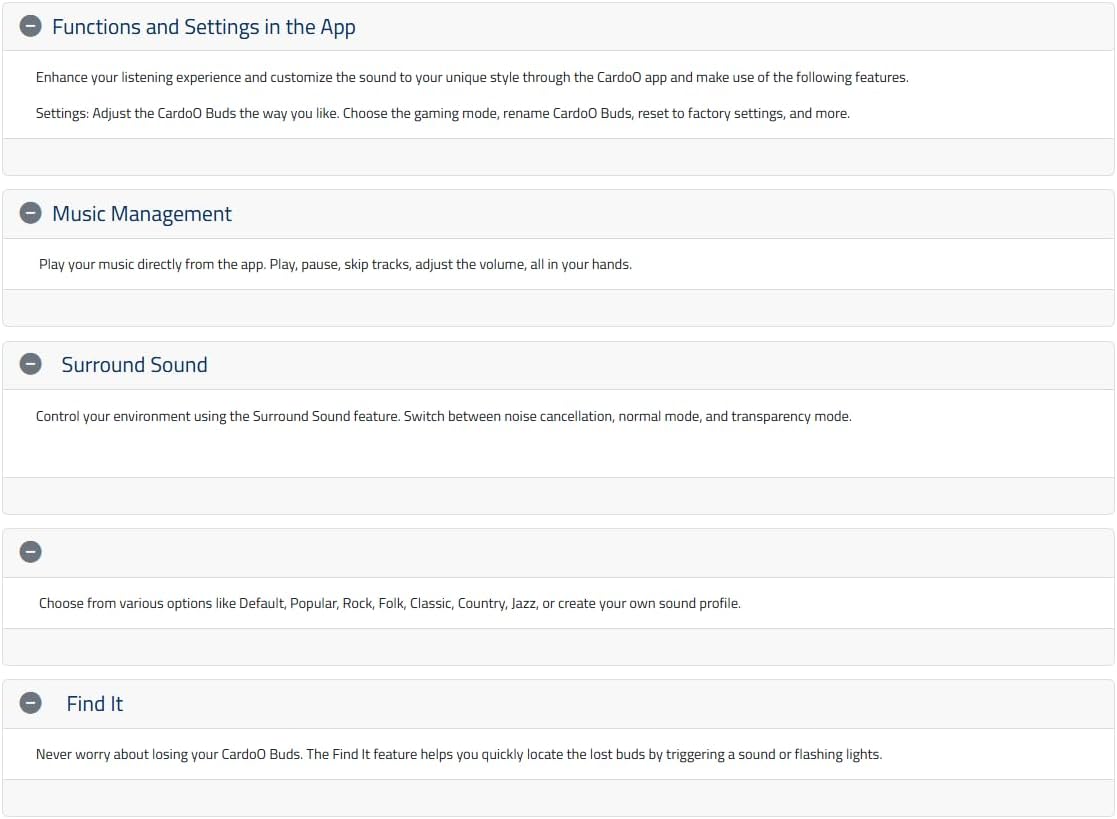Collapse Find It using its minus icon
Screen dimensions: 1117x819
pyautogui.click(x=31, y=704)
